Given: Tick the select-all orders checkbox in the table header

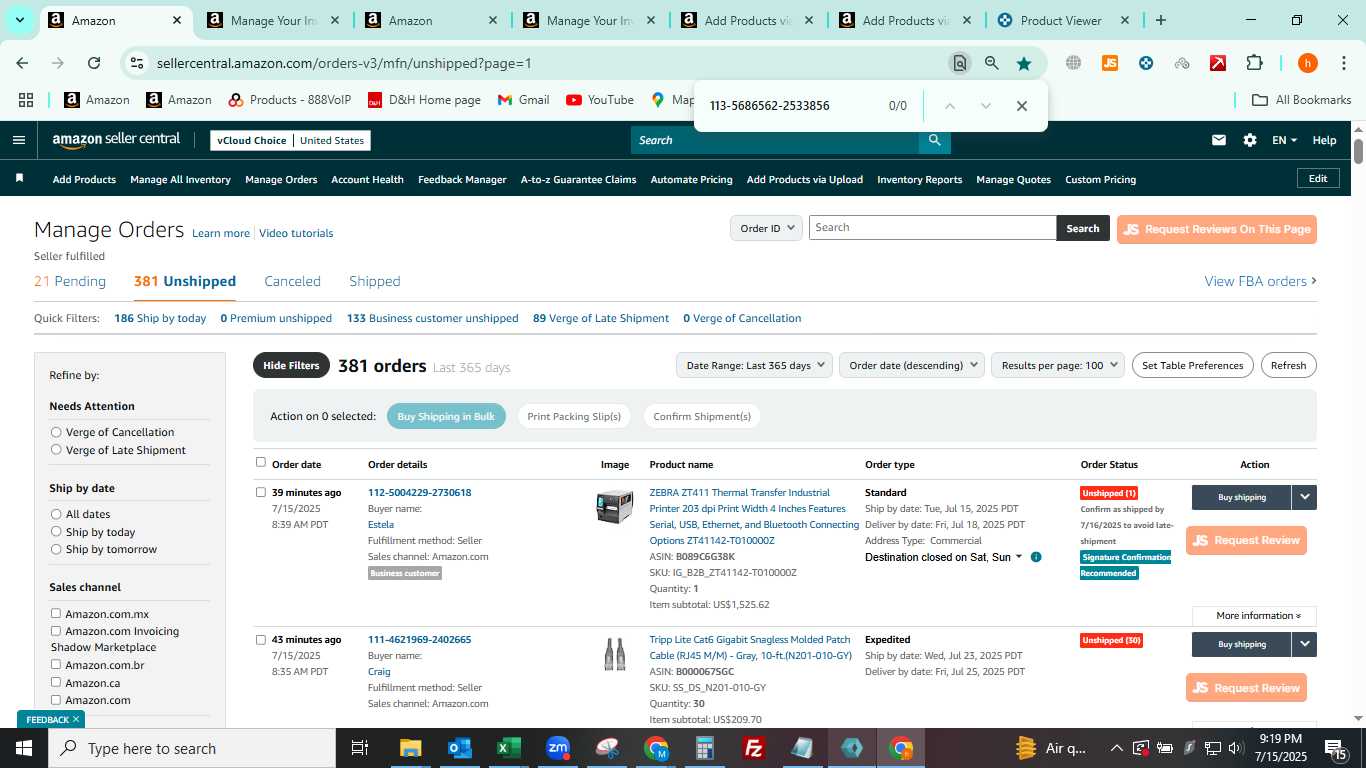Looking at the screenshot, I should tap(261, 462).
